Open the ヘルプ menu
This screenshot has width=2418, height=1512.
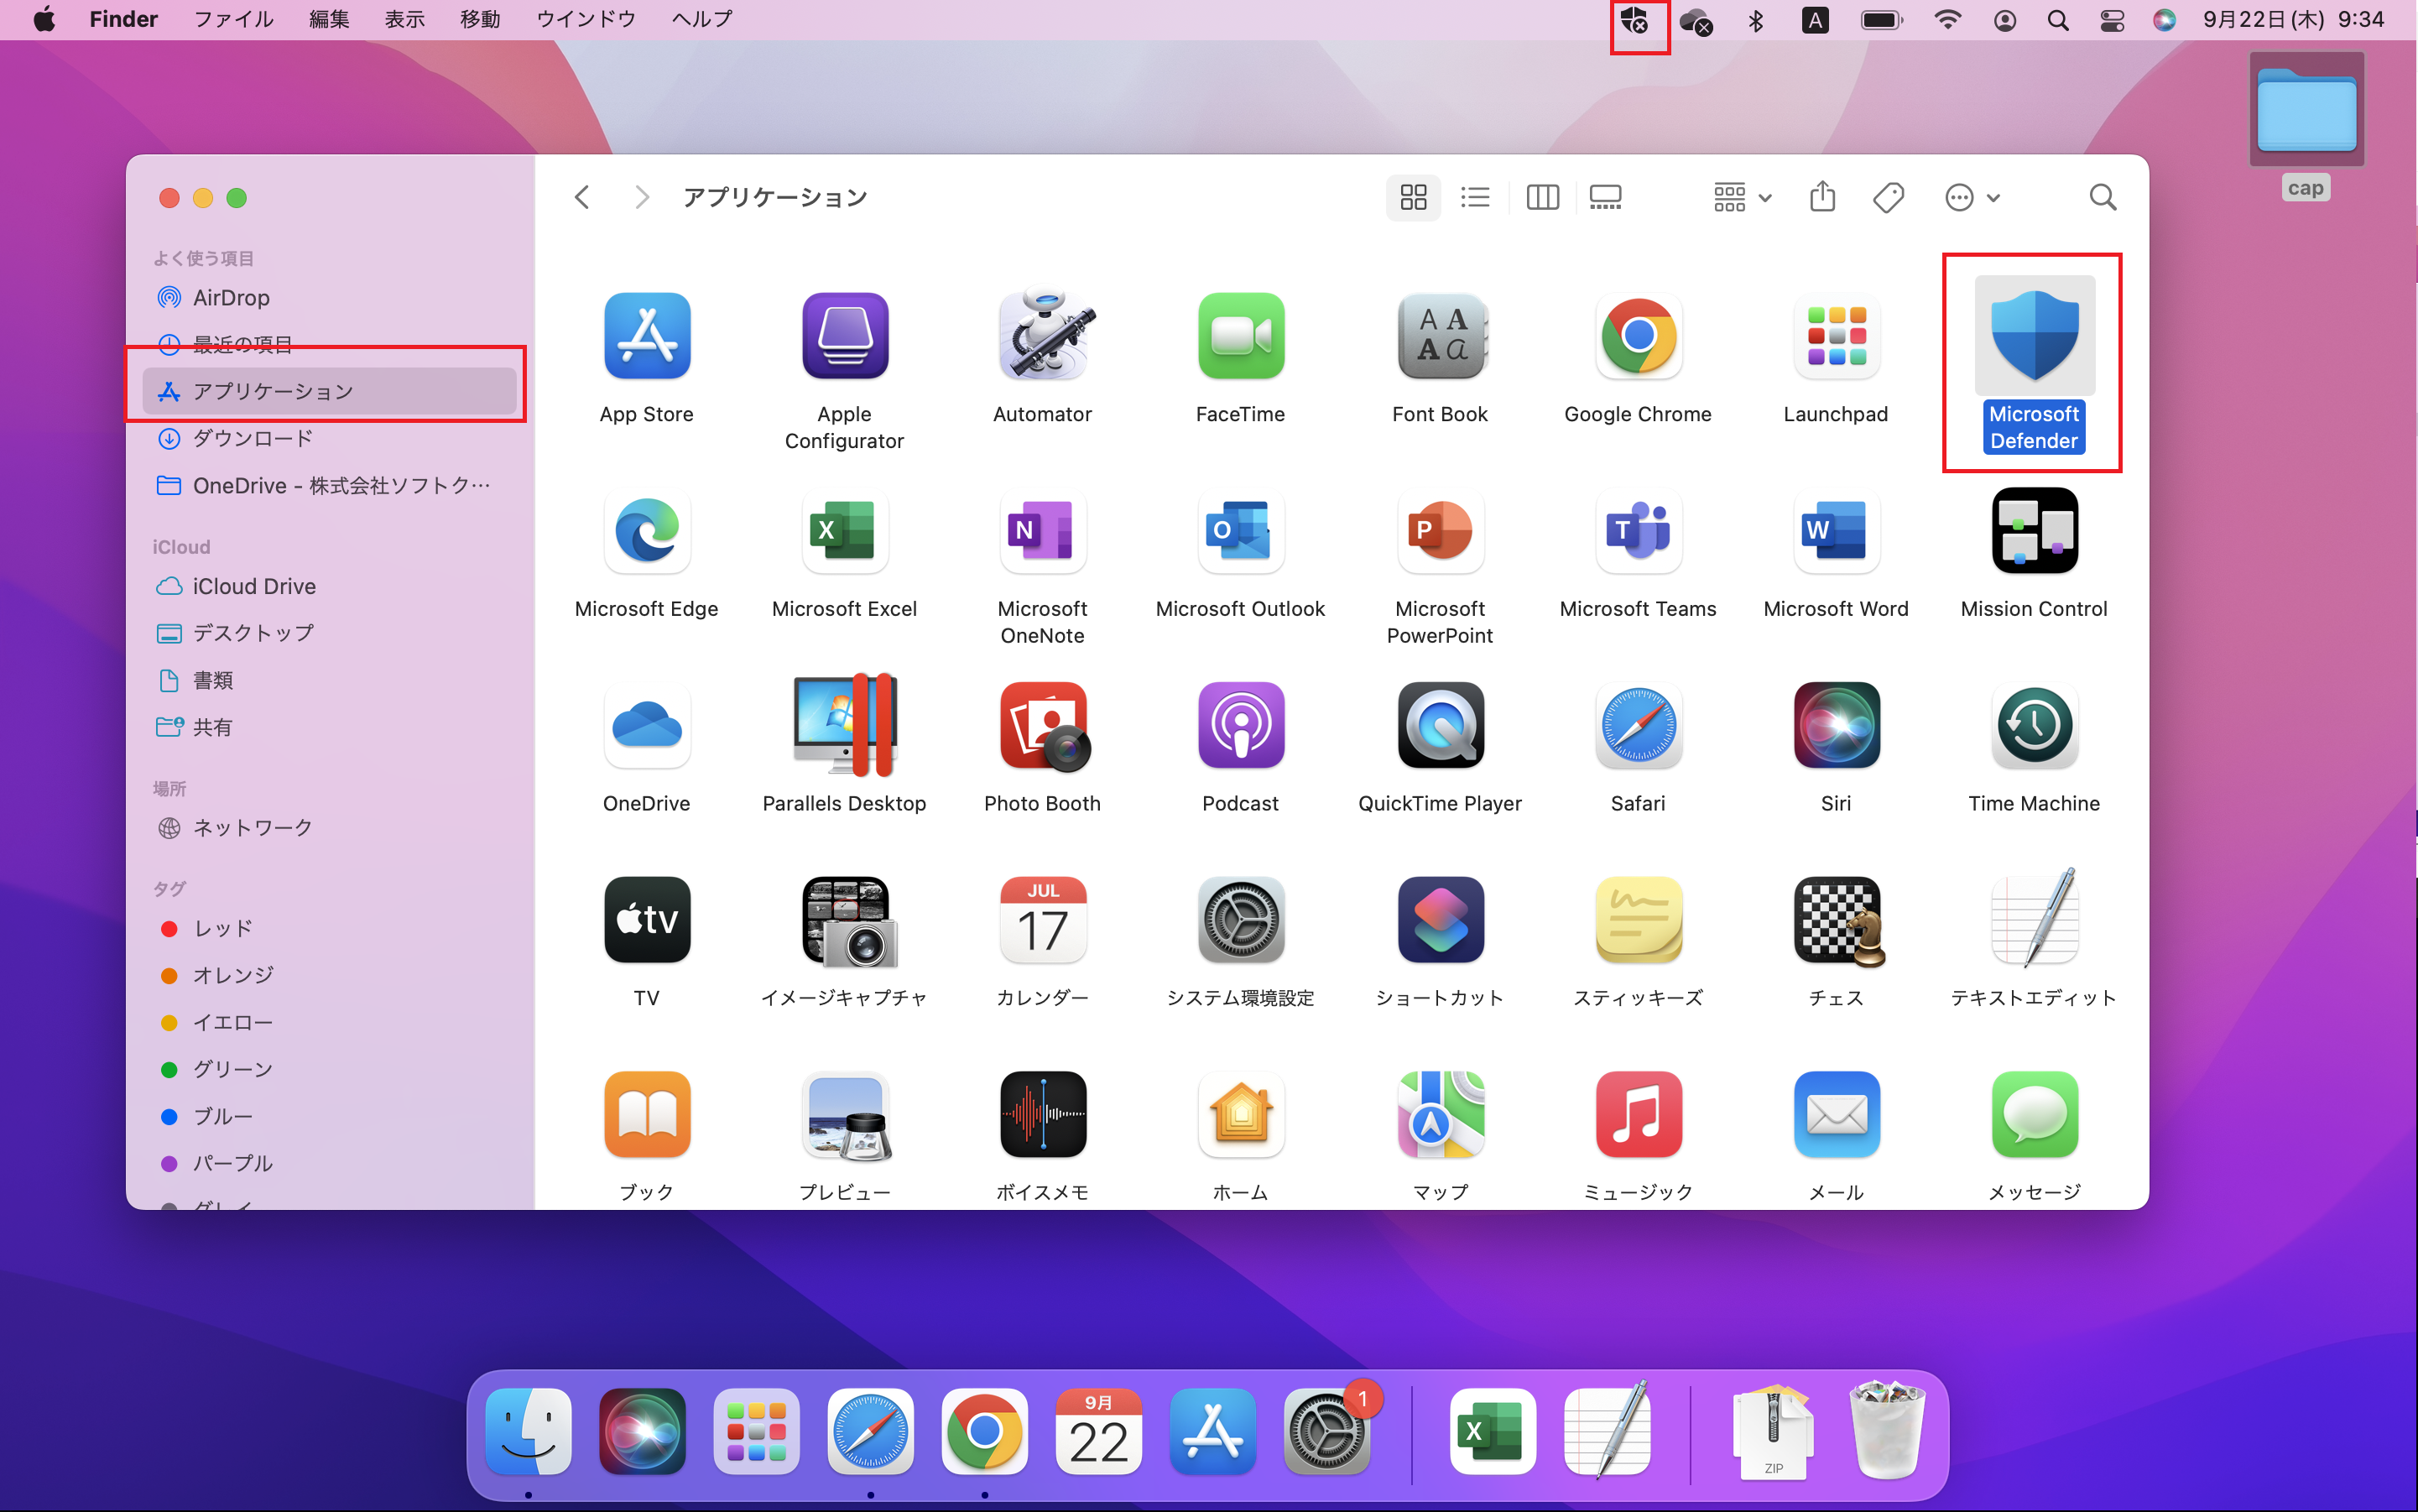702,19
